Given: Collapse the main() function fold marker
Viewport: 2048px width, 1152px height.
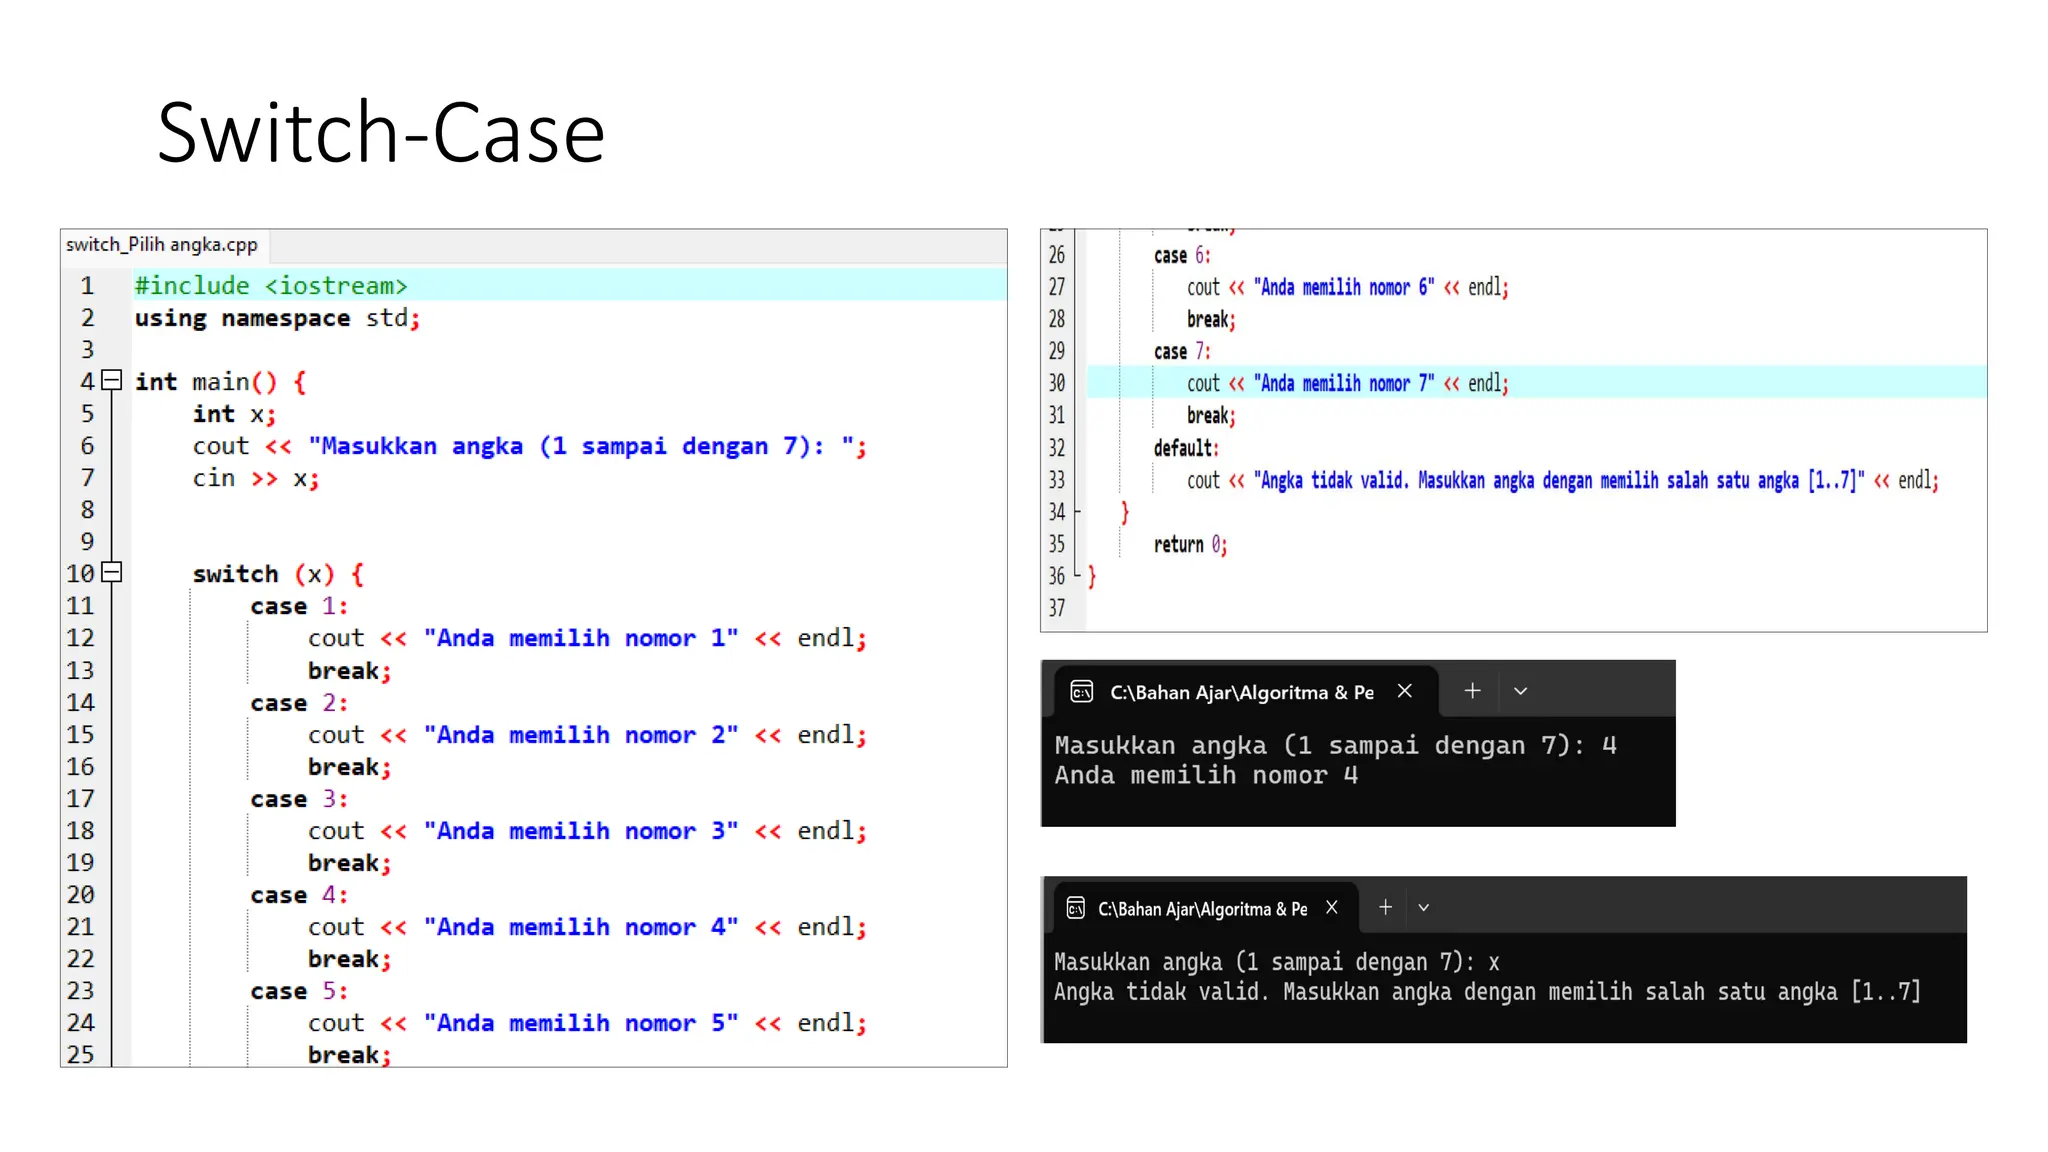Looking at the screenshot, I should click(x=112, y=380).
